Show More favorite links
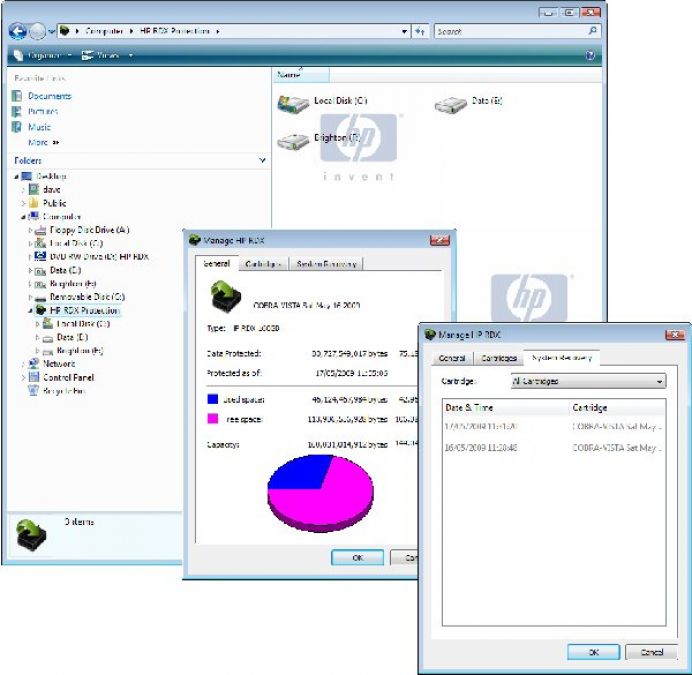 tap(43, 142)
